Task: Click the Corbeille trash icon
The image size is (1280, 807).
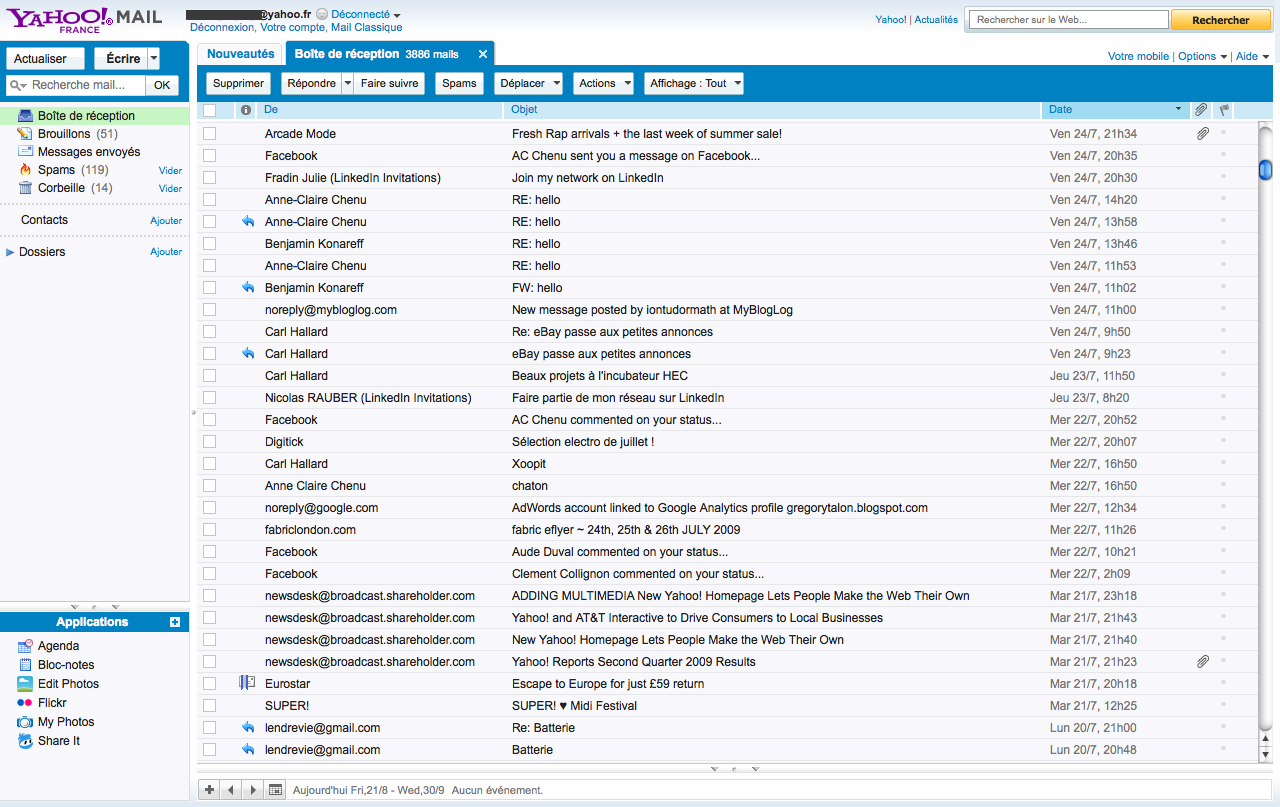Action: point(25,188)
